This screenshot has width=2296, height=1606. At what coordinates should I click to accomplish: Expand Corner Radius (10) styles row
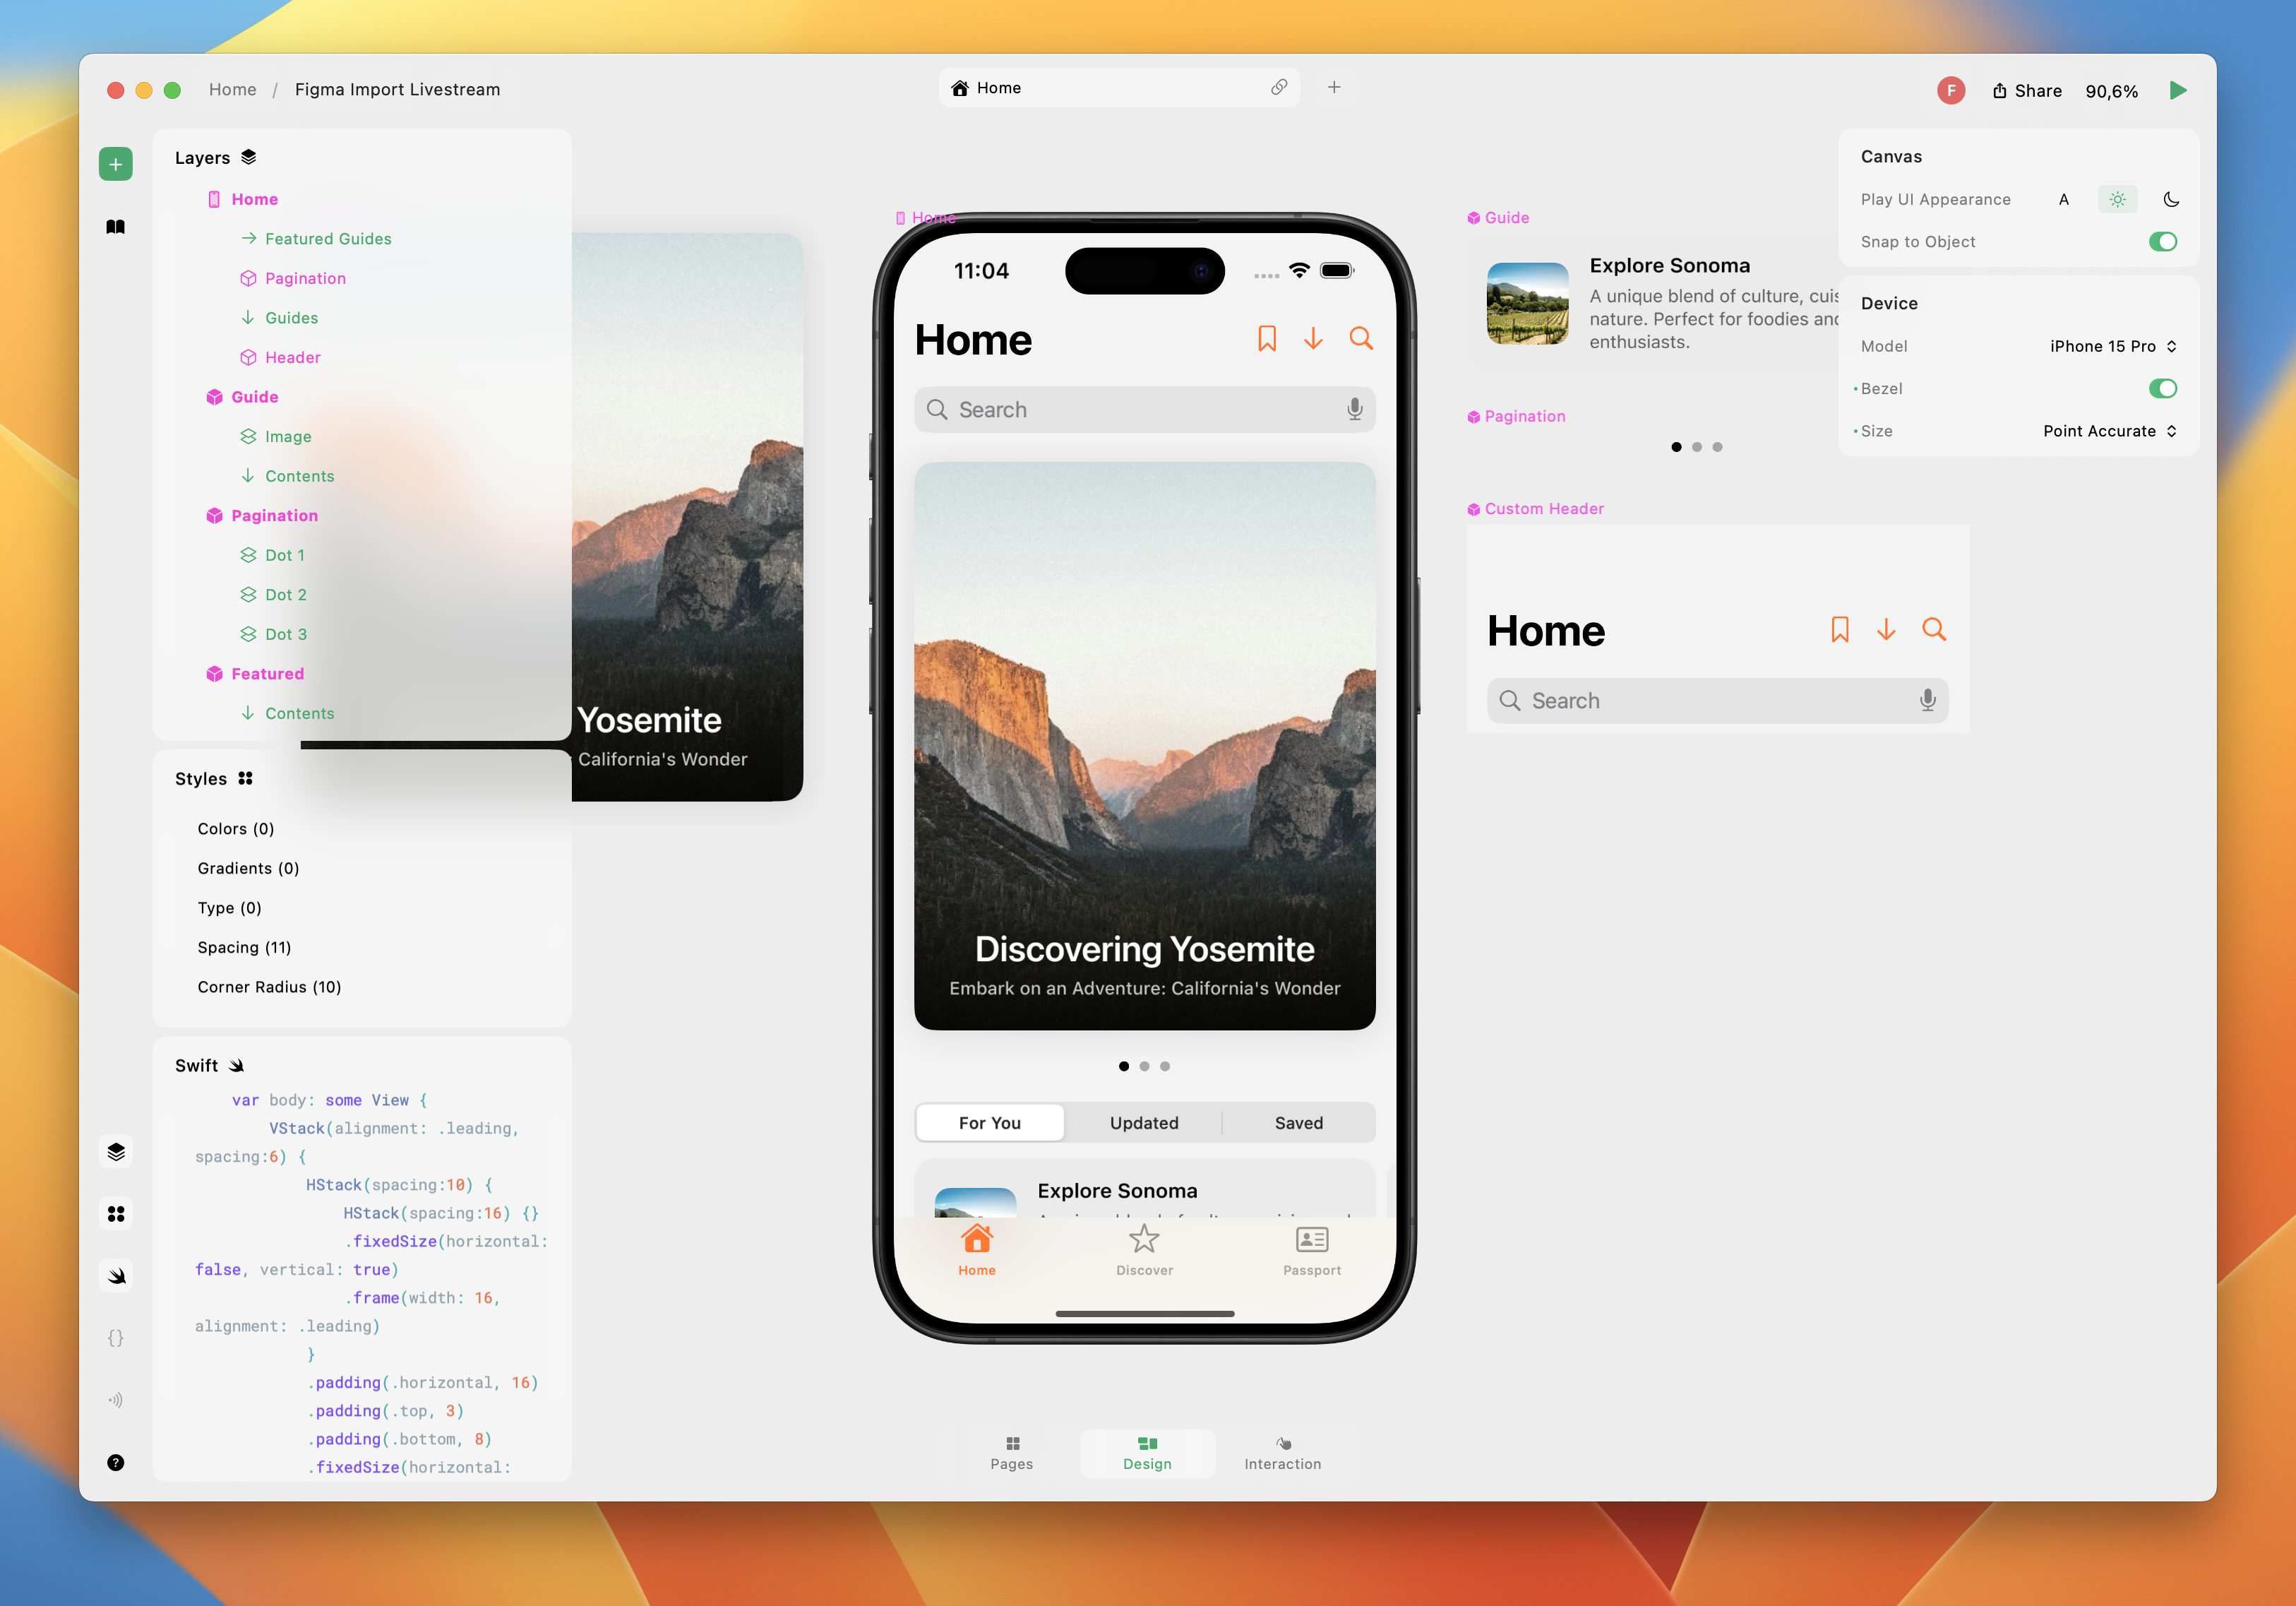pyautogui.click(x=269, y=988)
